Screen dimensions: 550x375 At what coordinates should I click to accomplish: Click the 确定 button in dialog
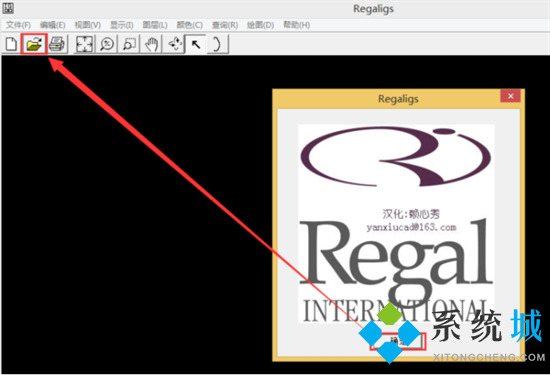point(397,341)
